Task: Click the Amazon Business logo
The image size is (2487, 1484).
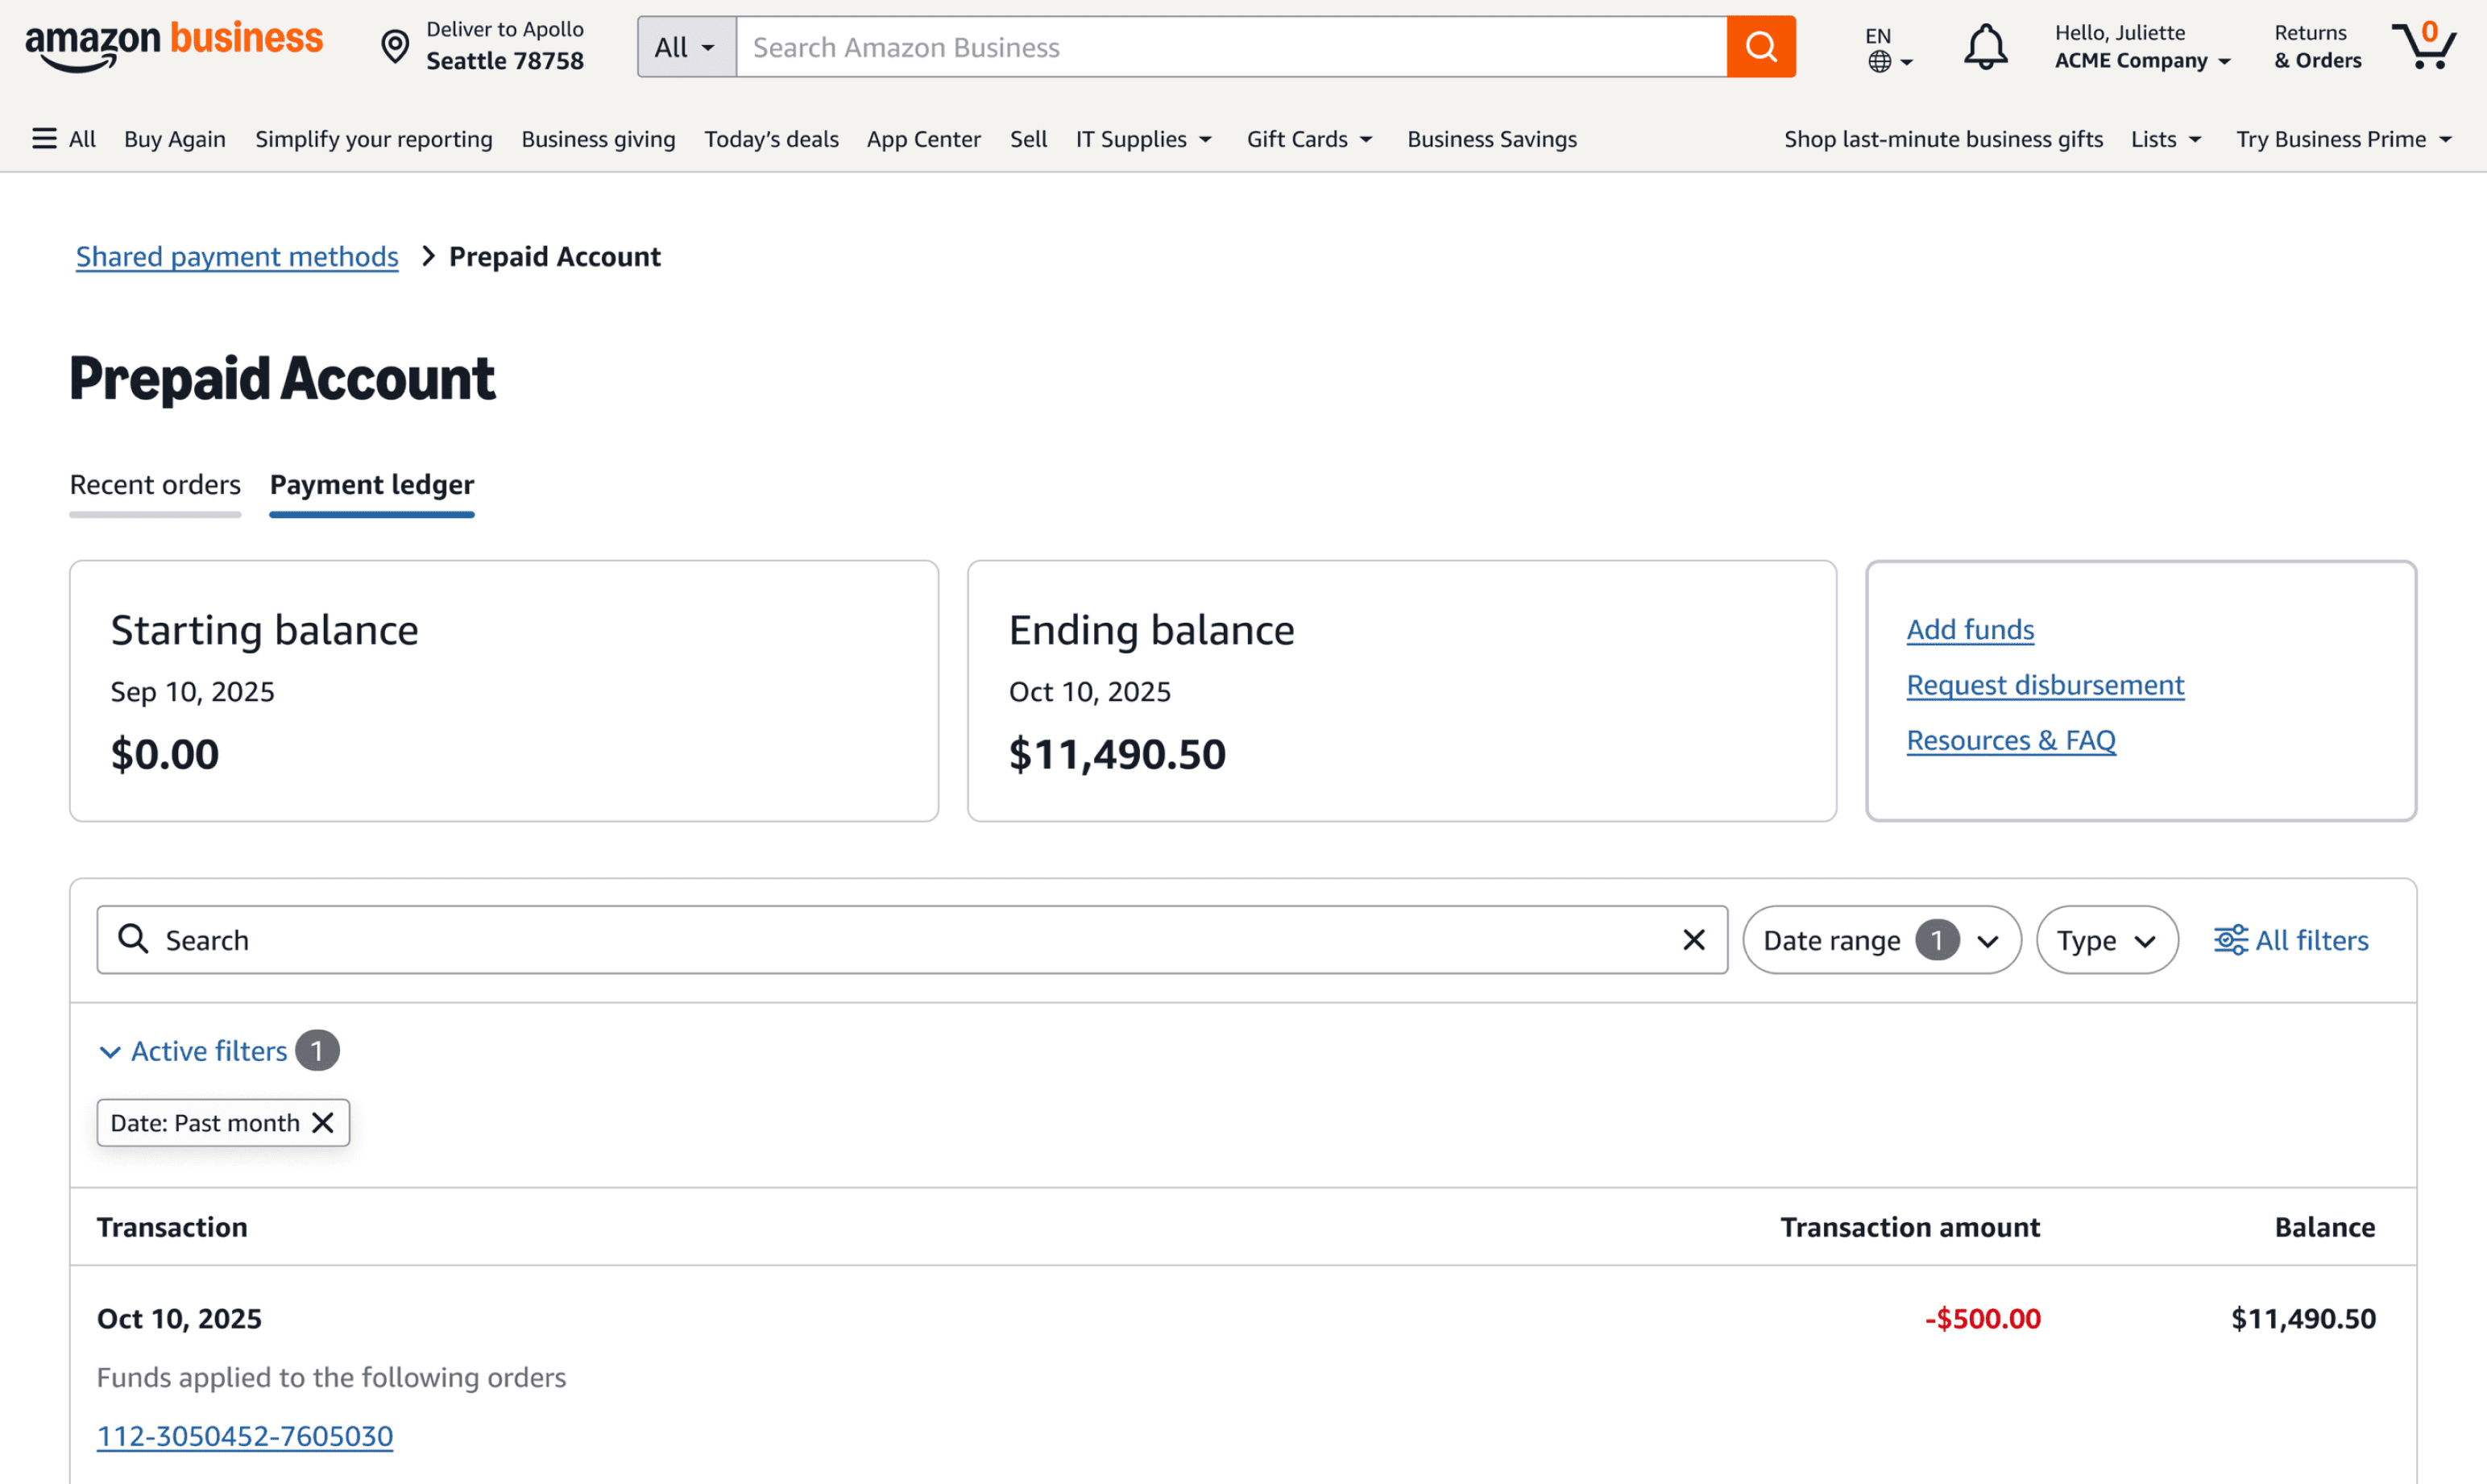Action: (174, 45)
